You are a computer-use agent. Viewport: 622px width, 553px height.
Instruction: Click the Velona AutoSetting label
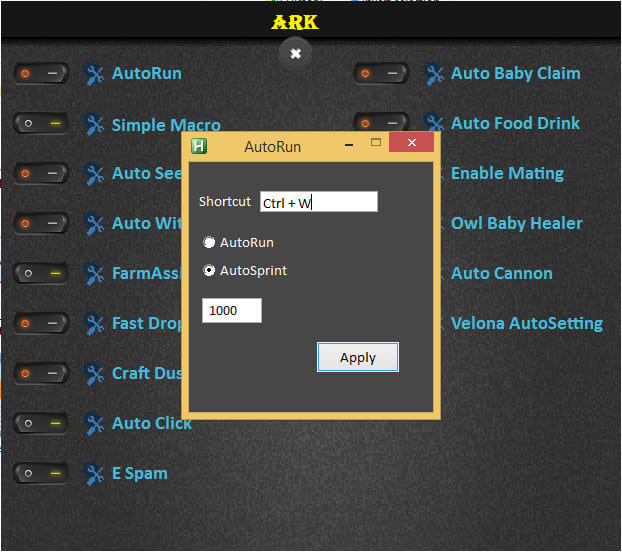coord(527,324)
